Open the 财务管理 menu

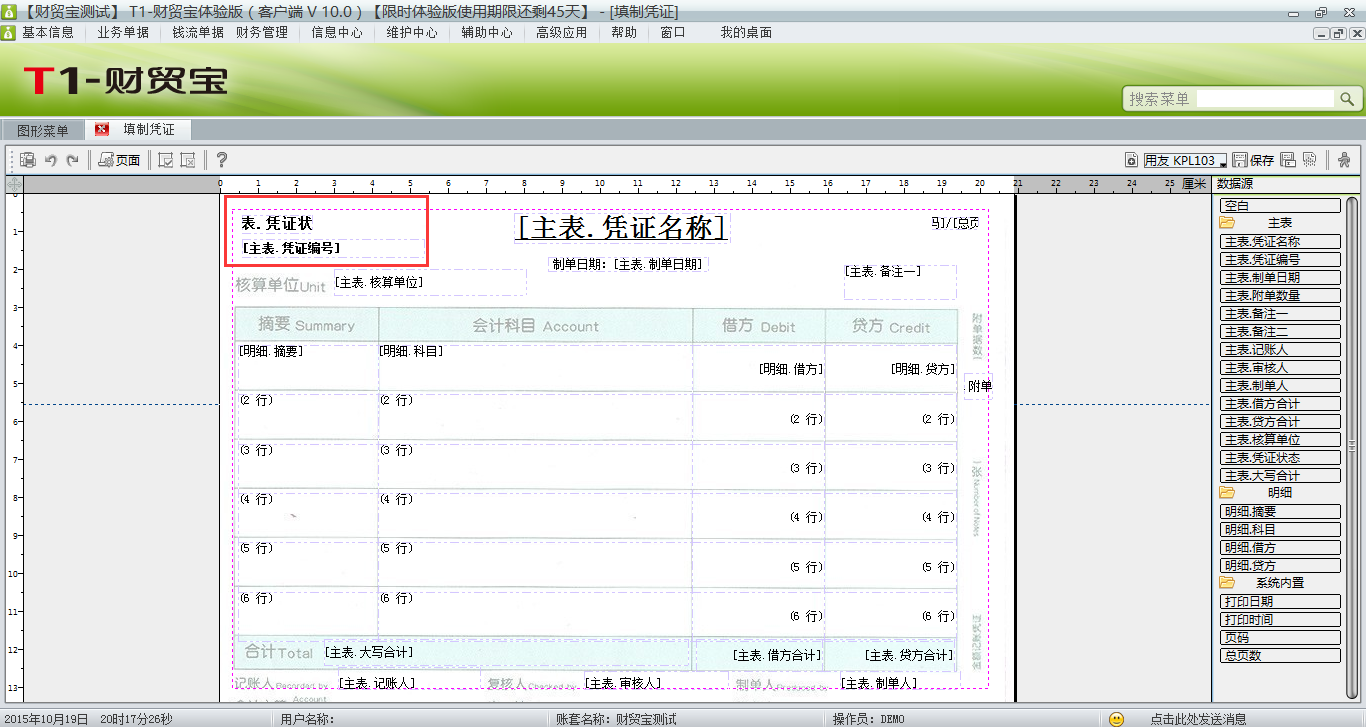(x=262, y=32)
